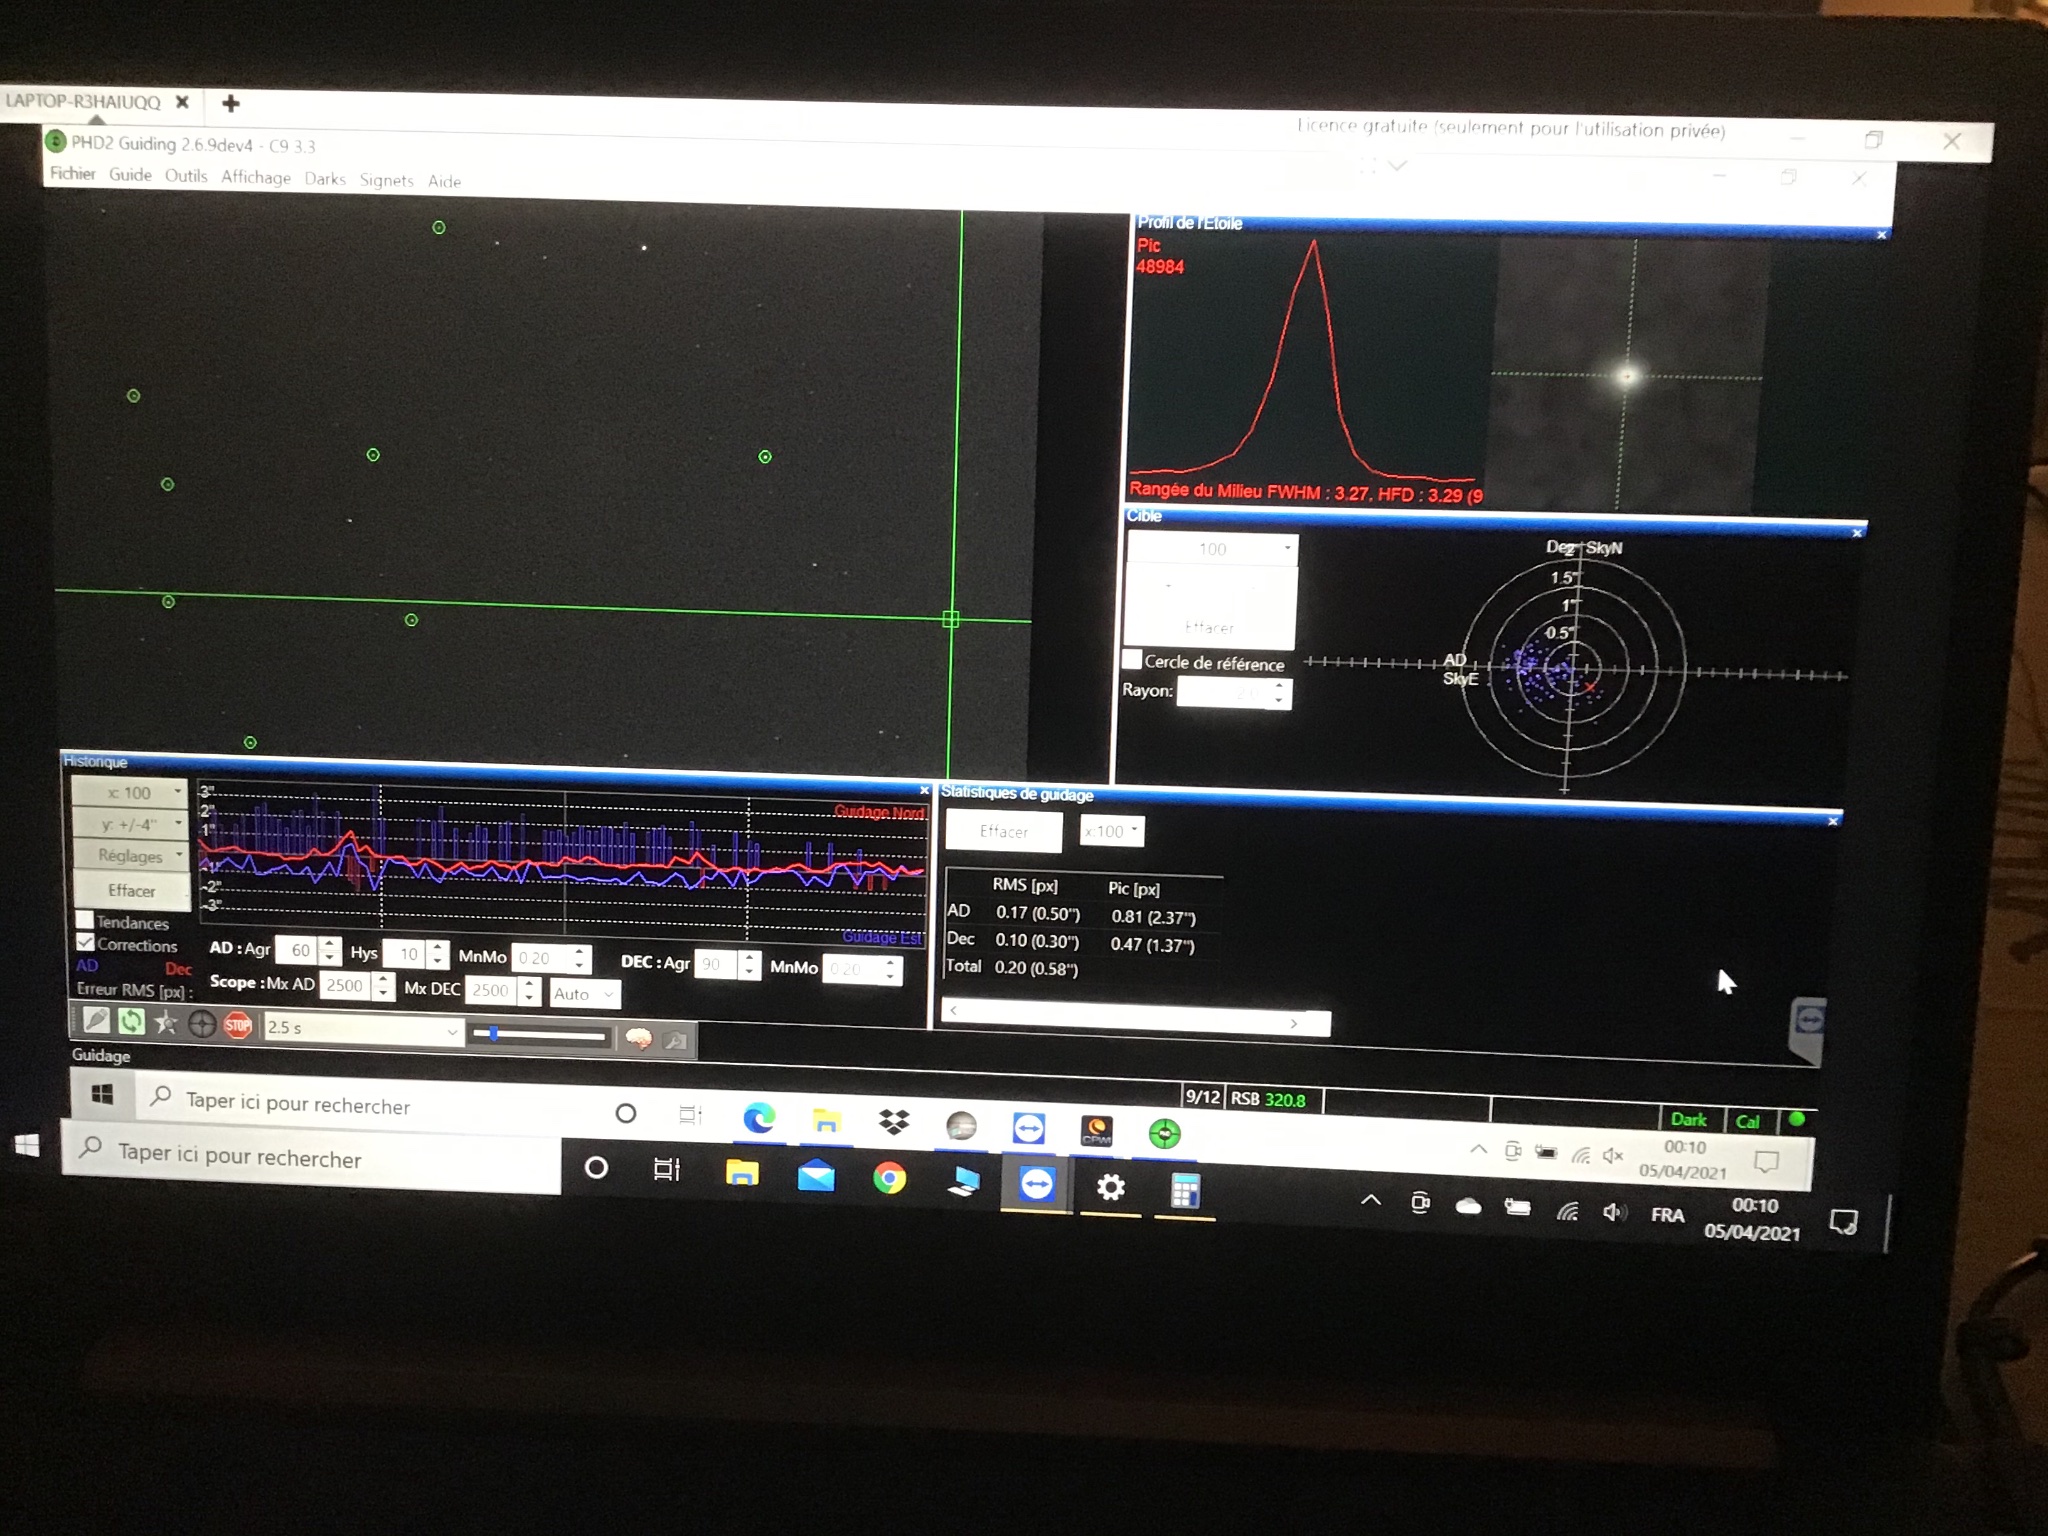Enable Cercle de référence checkbox
2048x1536 pixels.
1132,660
